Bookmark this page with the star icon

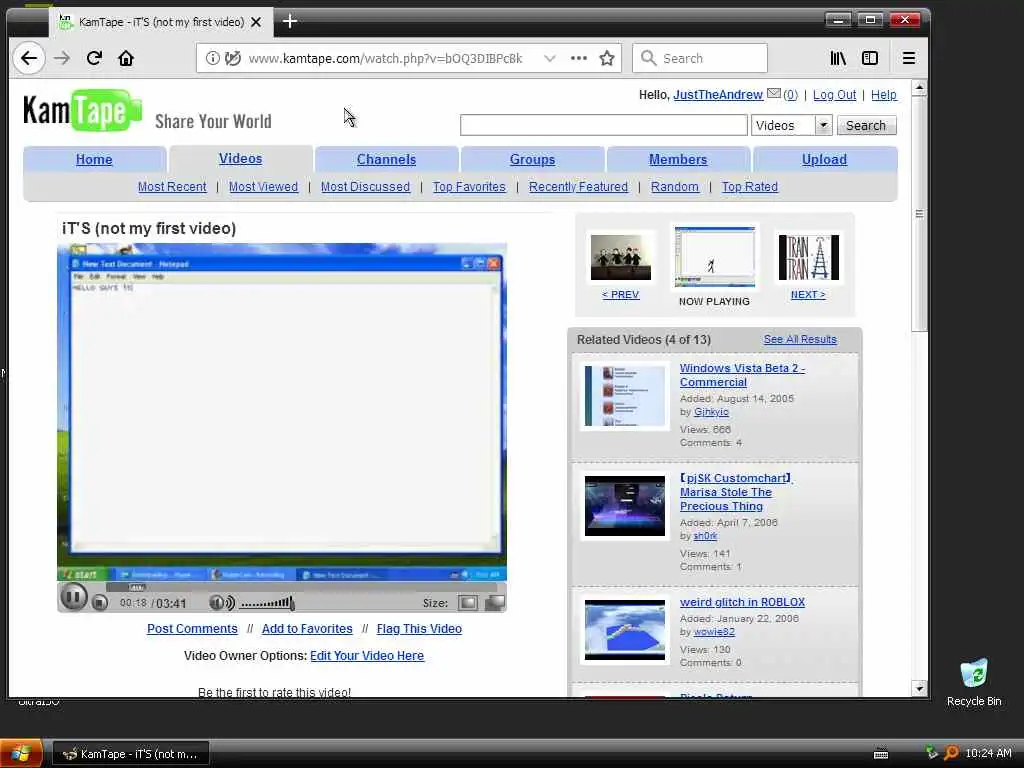(607, 58)
